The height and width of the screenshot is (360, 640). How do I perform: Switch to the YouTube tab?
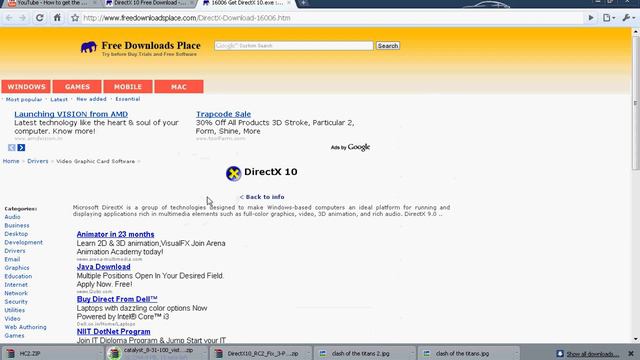click(51, 3)
